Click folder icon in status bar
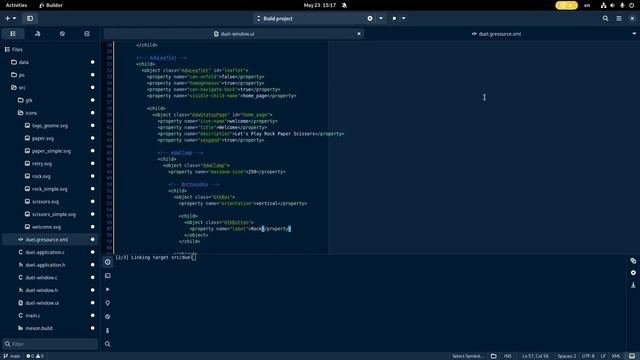 tap(493, 356)
